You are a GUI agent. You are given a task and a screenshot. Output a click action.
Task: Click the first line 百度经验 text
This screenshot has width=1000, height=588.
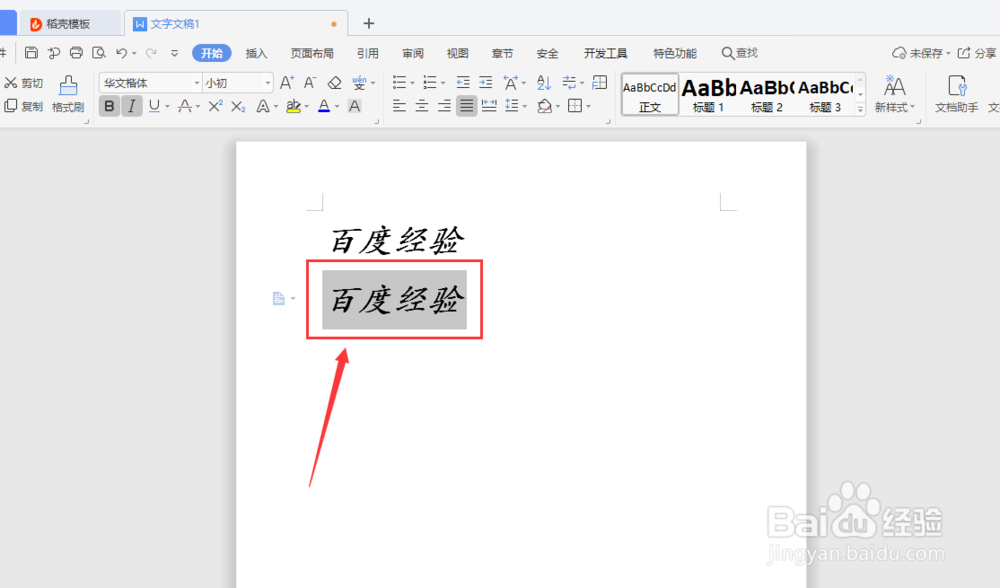[397, 240]
